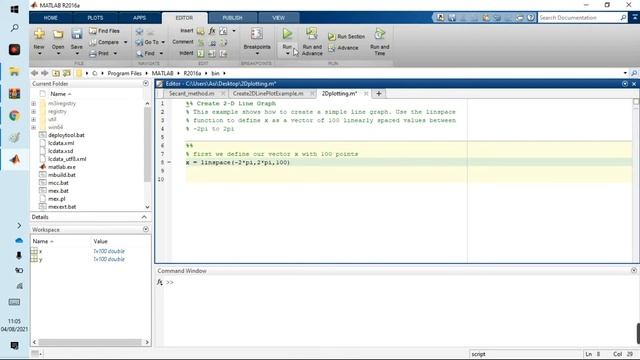
Task: Switch to Secant_method.m editor tab
Action: 192,93
